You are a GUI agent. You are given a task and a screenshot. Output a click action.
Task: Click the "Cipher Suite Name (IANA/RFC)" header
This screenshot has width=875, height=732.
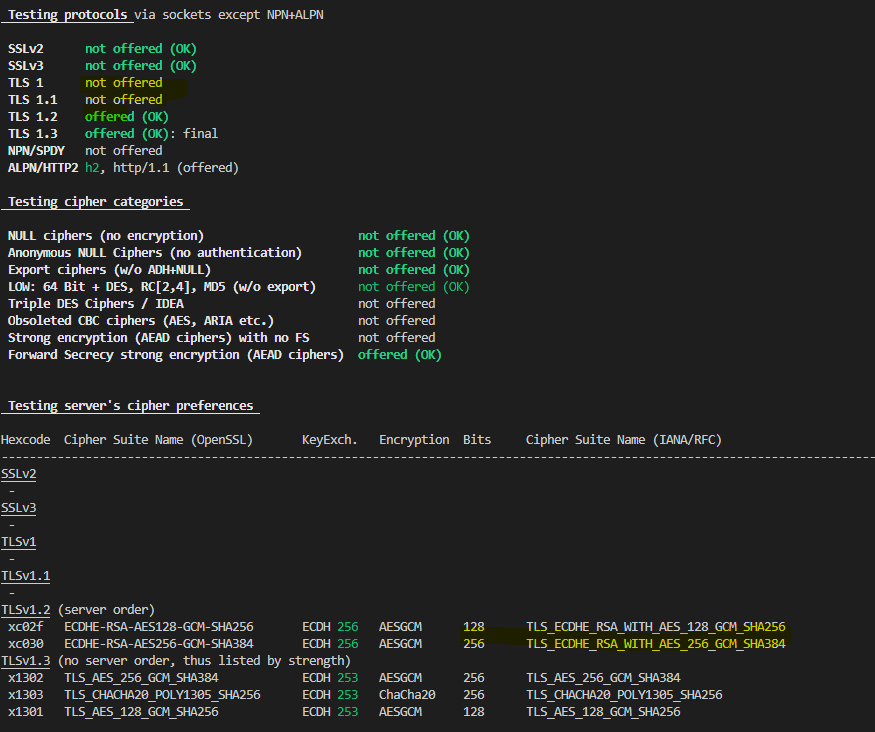coord(623,439)
